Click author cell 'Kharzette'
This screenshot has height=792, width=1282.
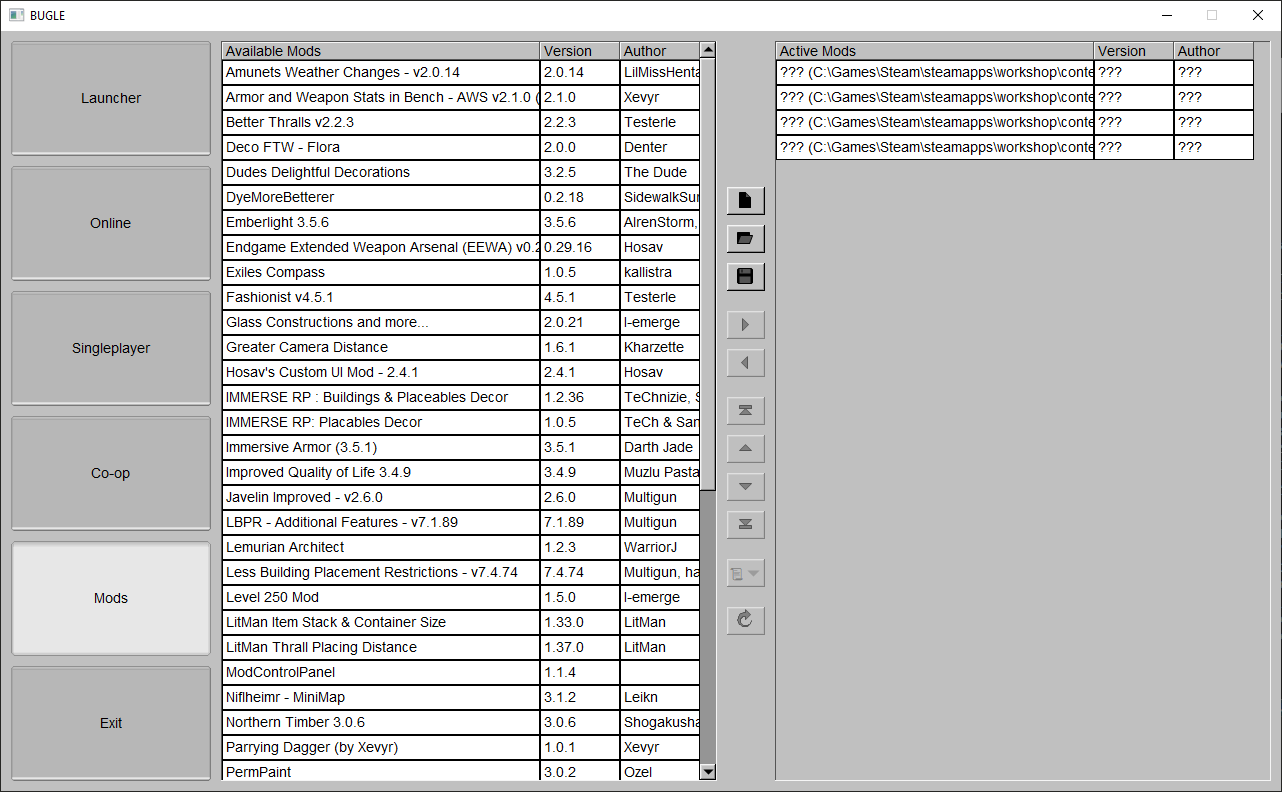660,347
